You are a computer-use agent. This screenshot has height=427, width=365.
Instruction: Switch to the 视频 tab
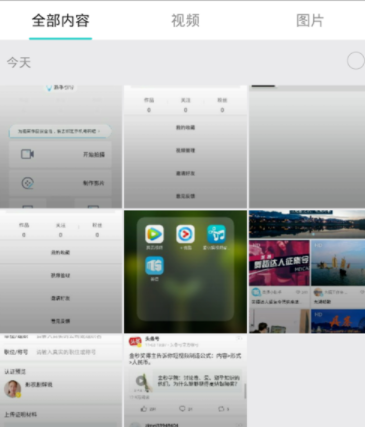tap(185, 21)
